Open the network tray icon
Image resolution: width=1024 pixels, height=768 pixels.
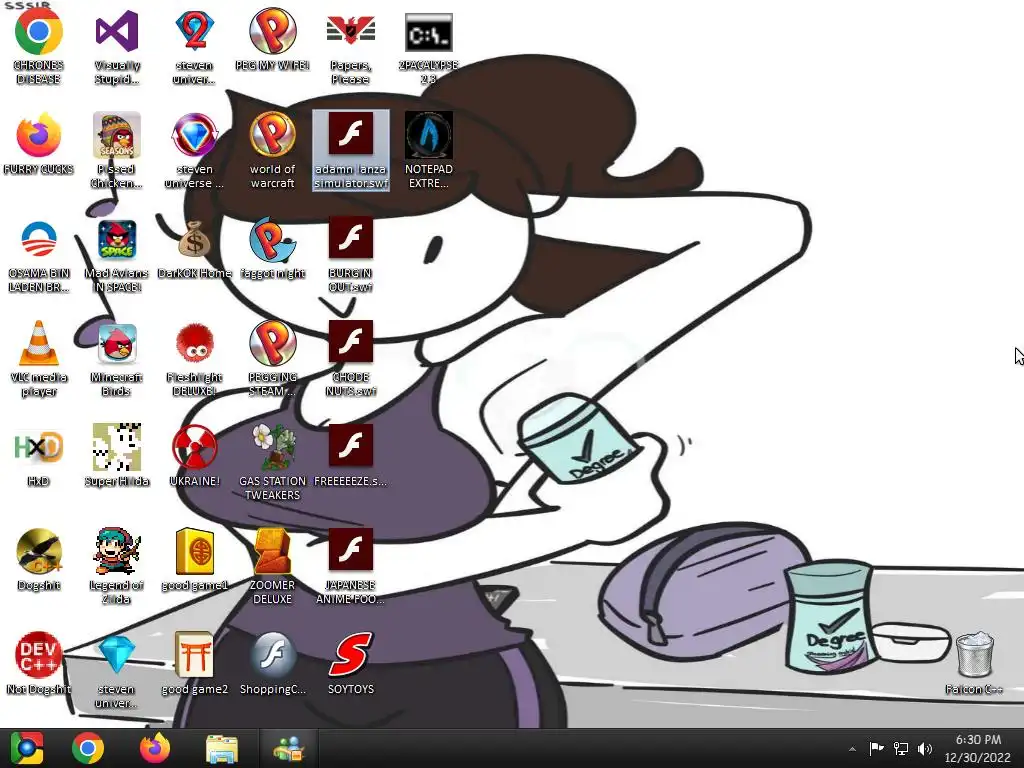[901, 748]
